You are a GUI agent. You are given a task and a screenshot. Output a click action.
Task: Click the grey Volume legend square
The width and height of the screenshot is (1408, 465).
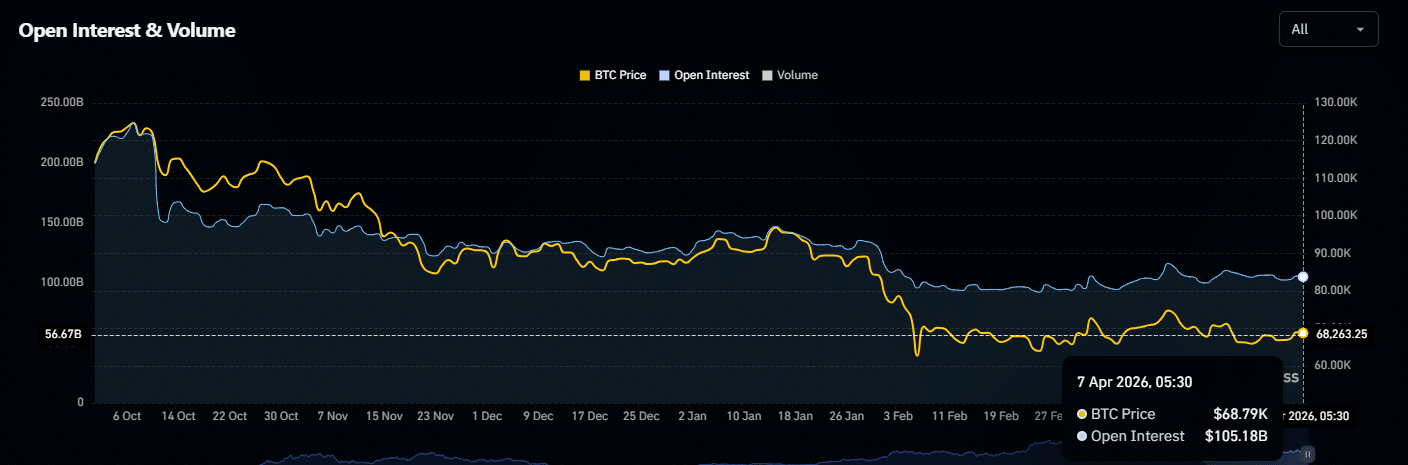point(767,75)
